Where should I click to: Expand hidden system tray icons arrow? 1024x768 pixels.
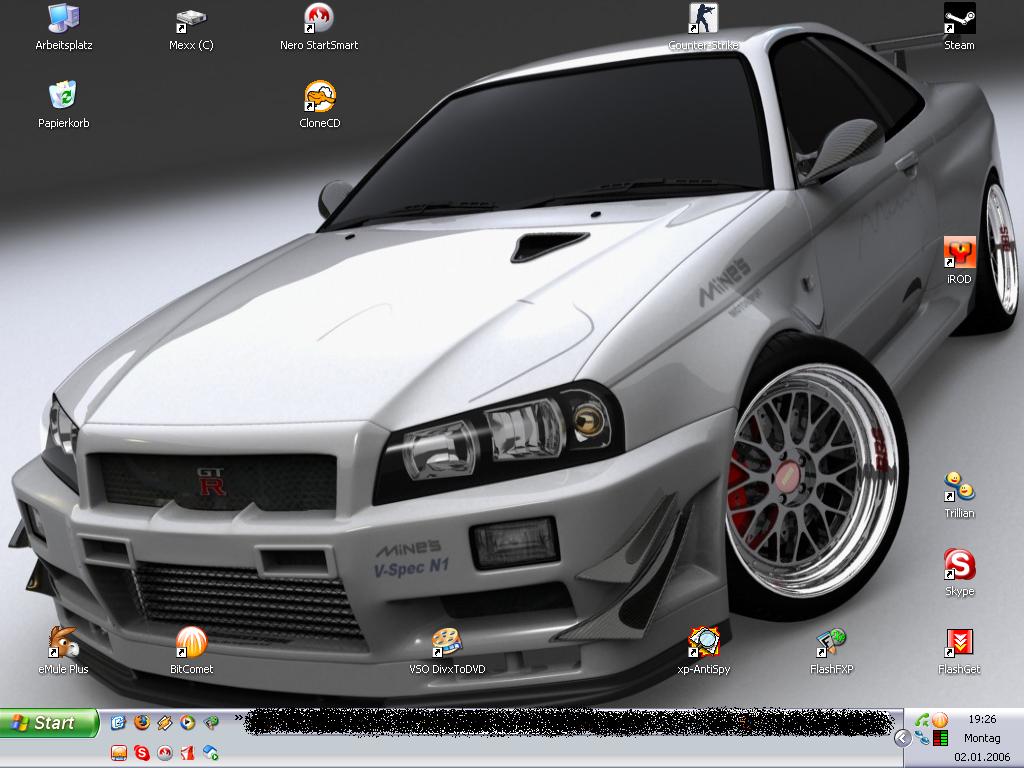click(902, 738)
